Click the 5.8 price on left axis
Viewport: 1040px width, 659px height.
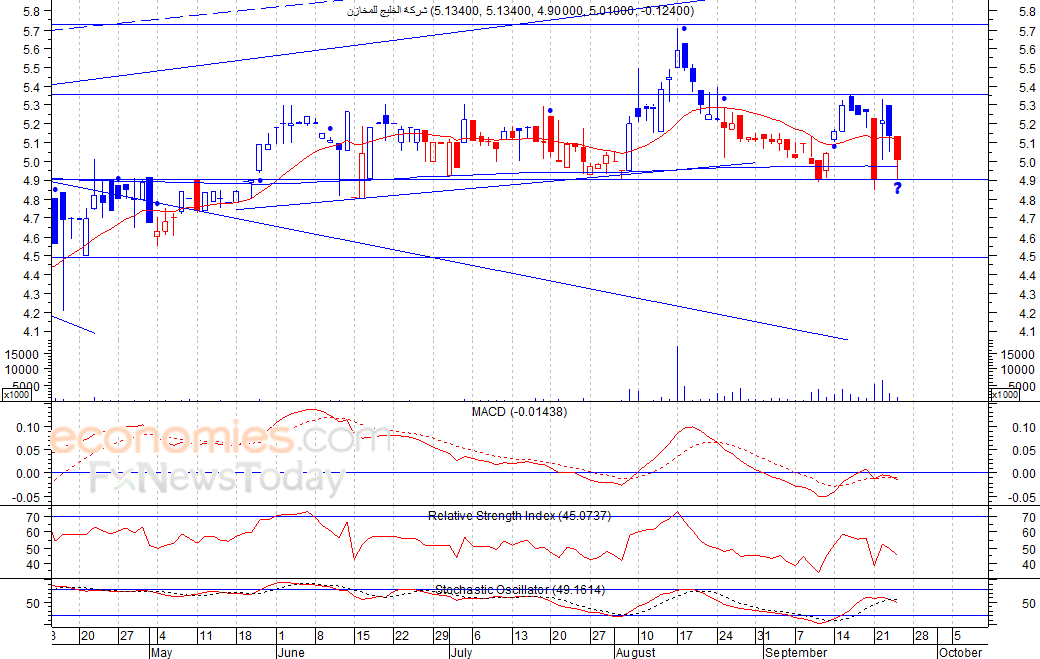tap(31, 11)
